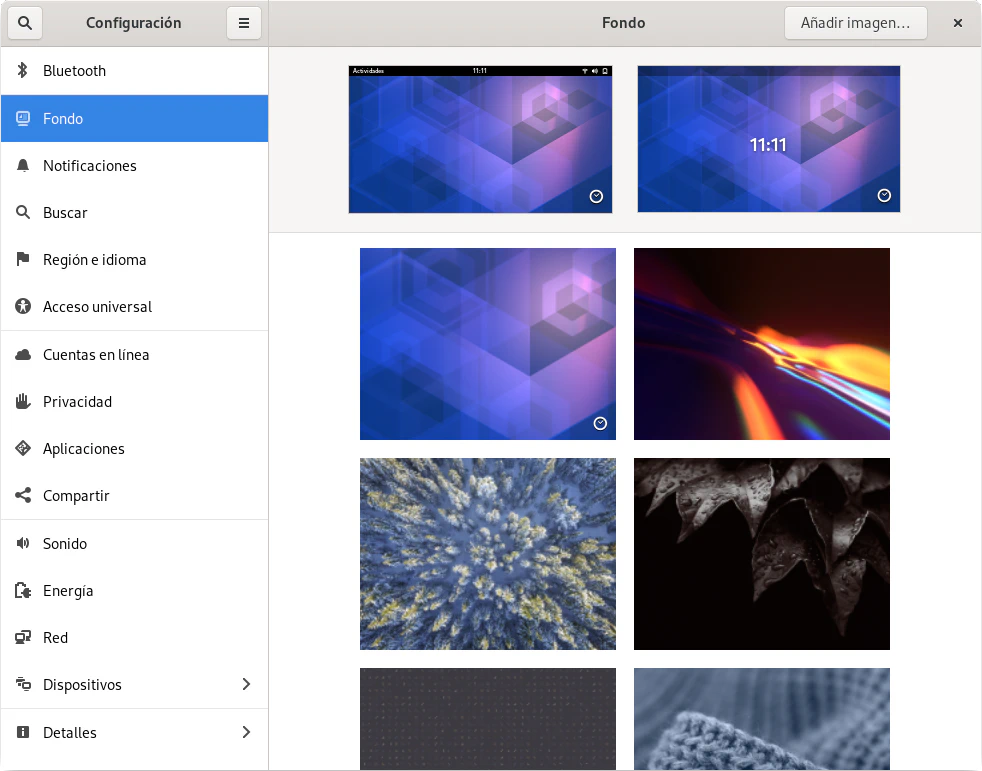Click the Añadir imagen button
982x771 pixels.
click(855, 23)
